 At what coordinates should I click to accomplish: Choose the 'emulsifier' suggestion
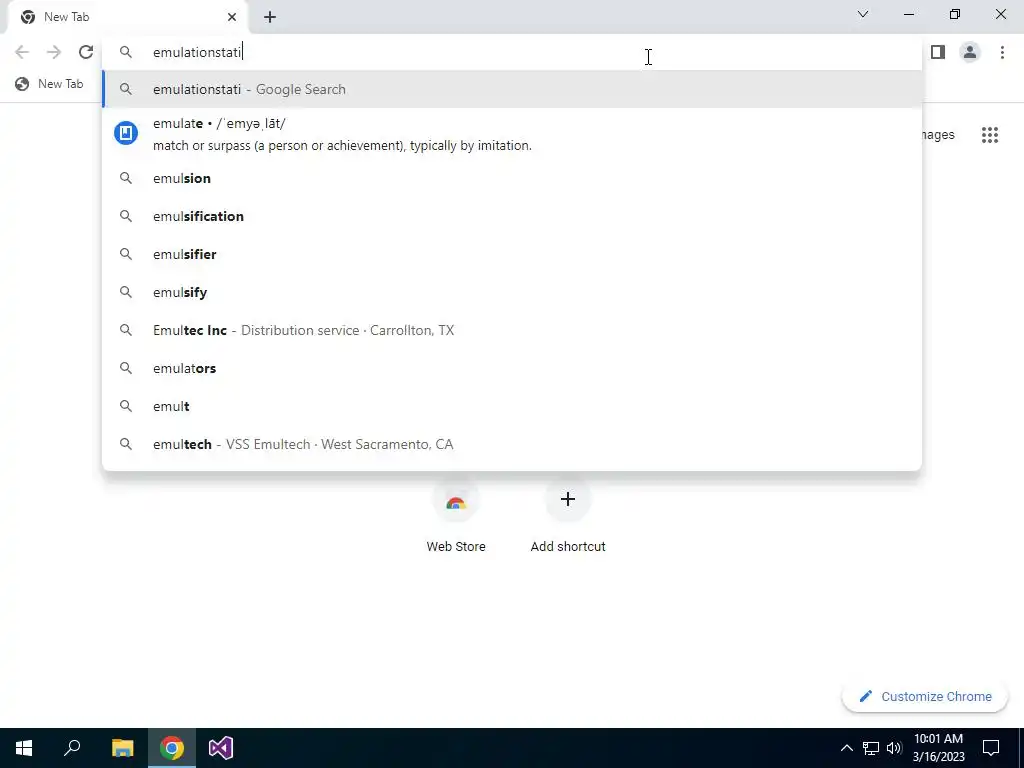(512, 254)
